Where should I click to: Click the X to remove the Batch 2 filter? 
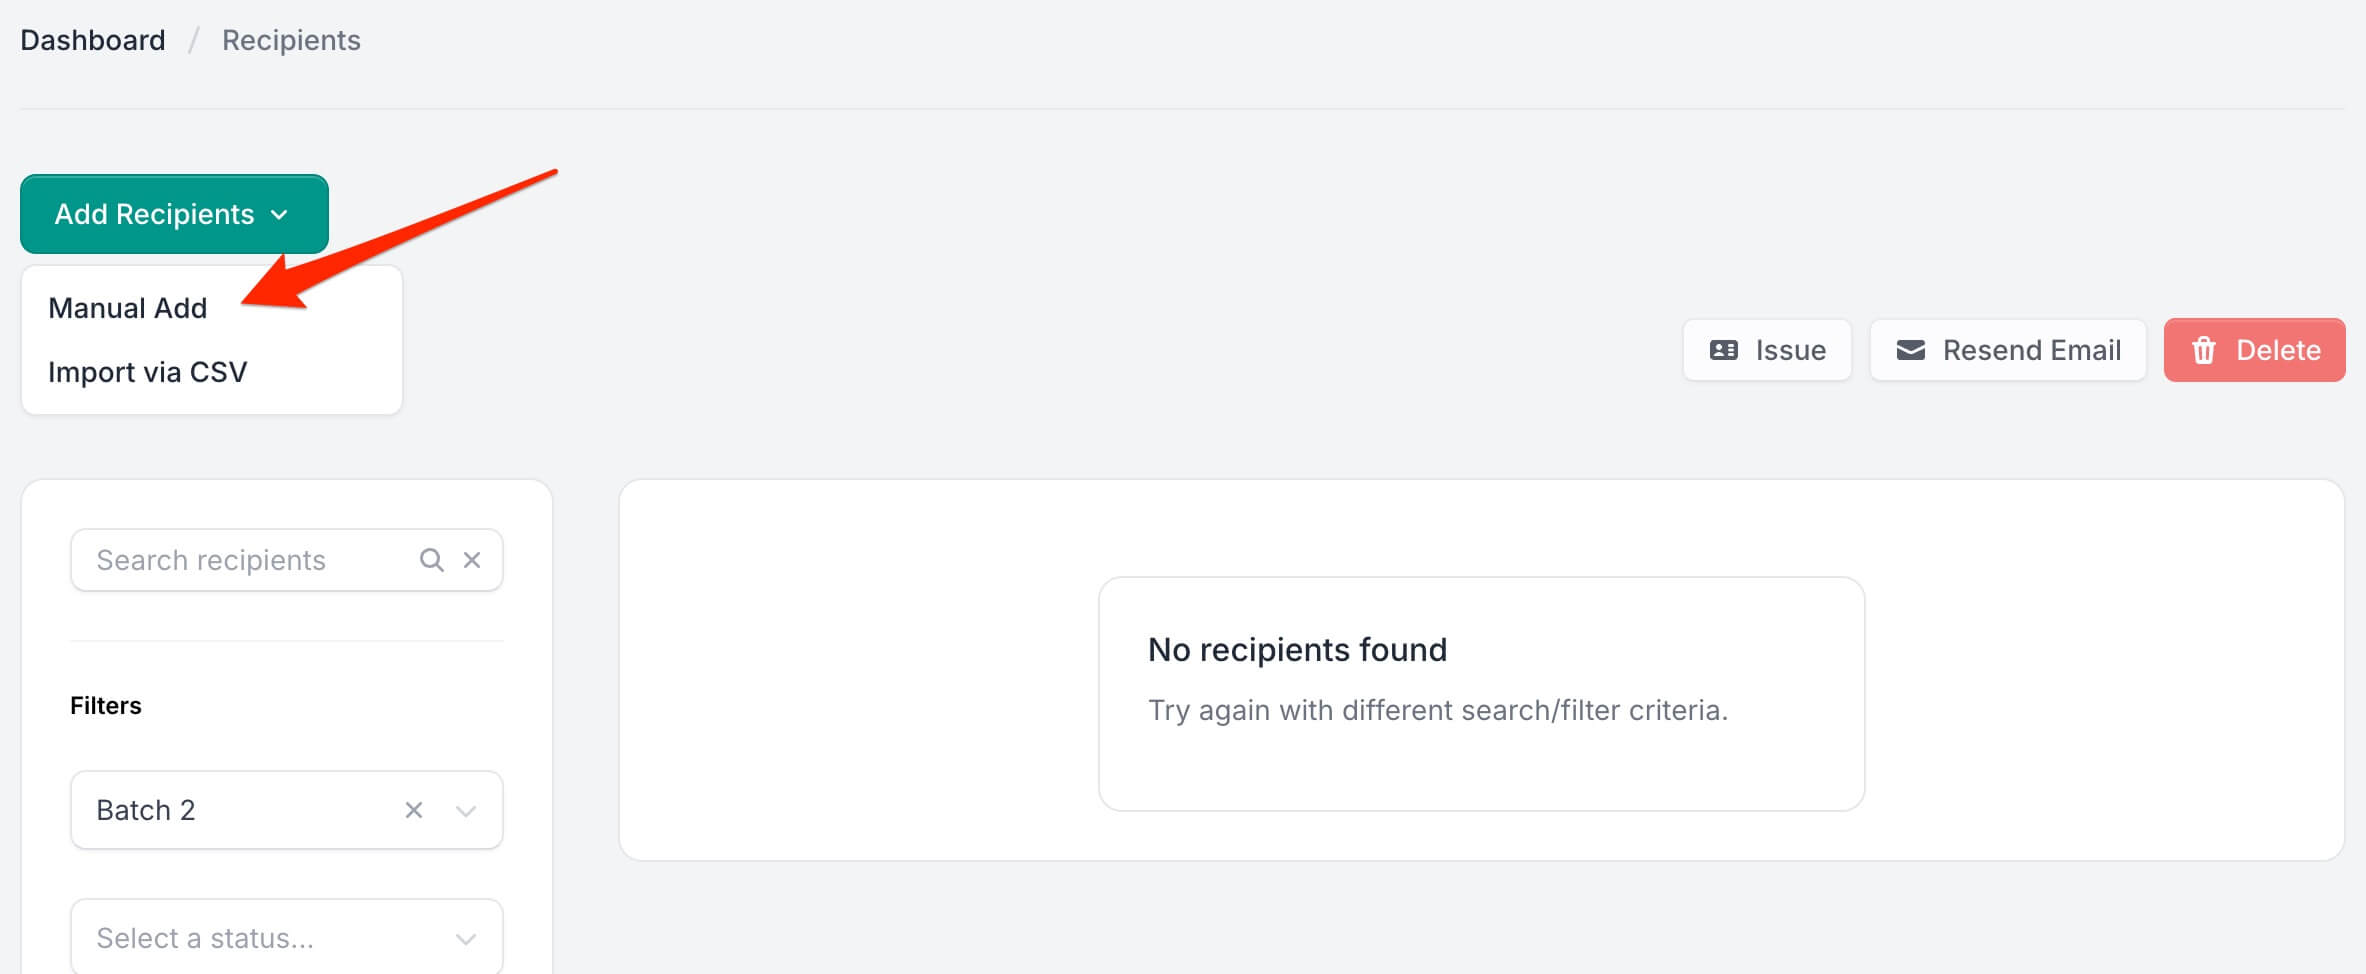tap(412, 810)
